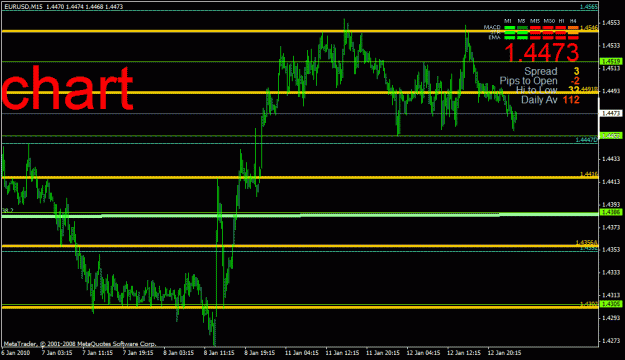Click the M1 timeframe column header
This screenshot has height=360, width=625.
pos(508,21)
